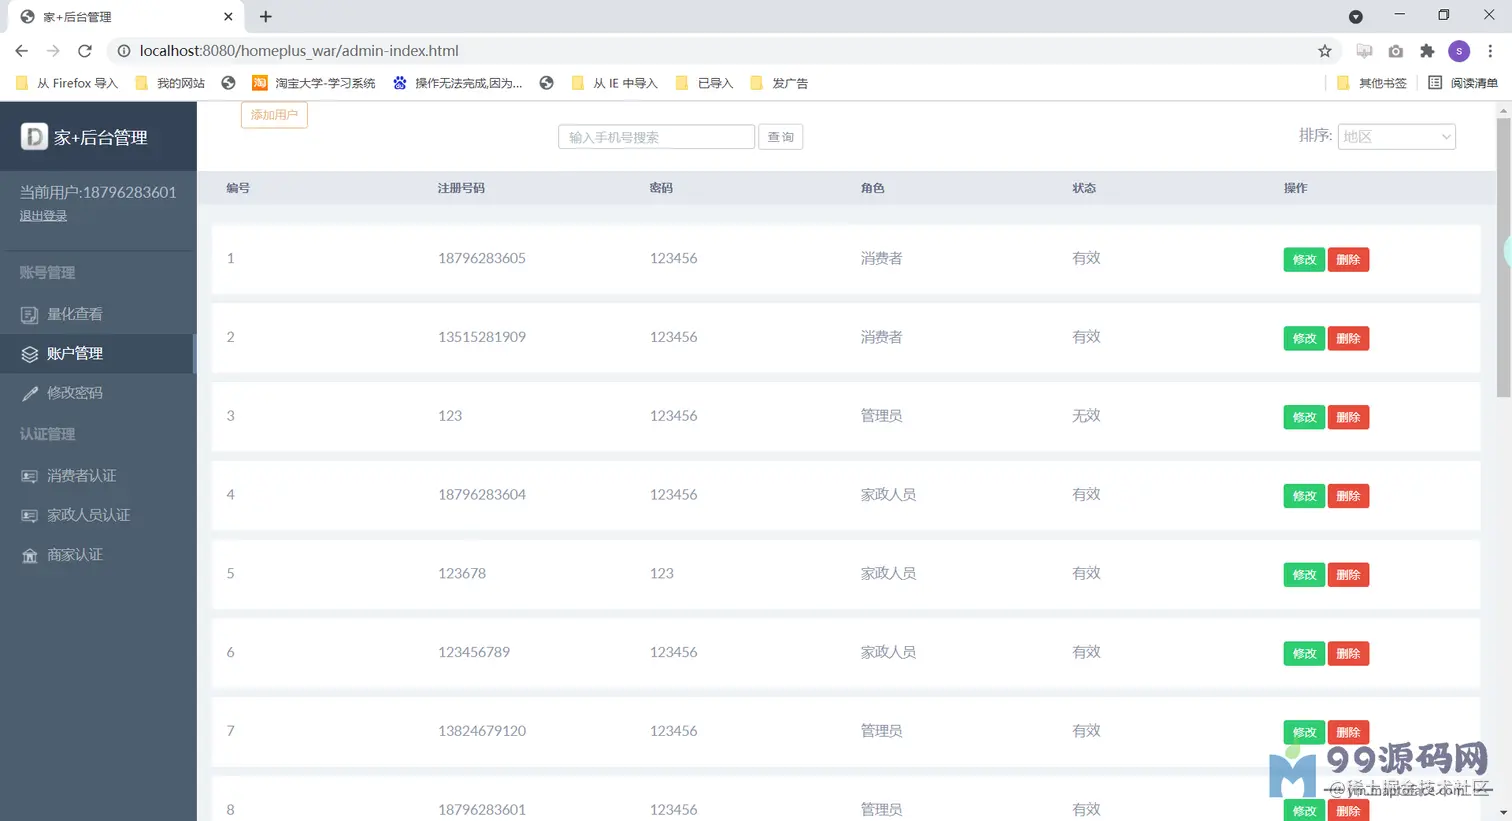Click the 查询 search button

(x=780, y=137)
